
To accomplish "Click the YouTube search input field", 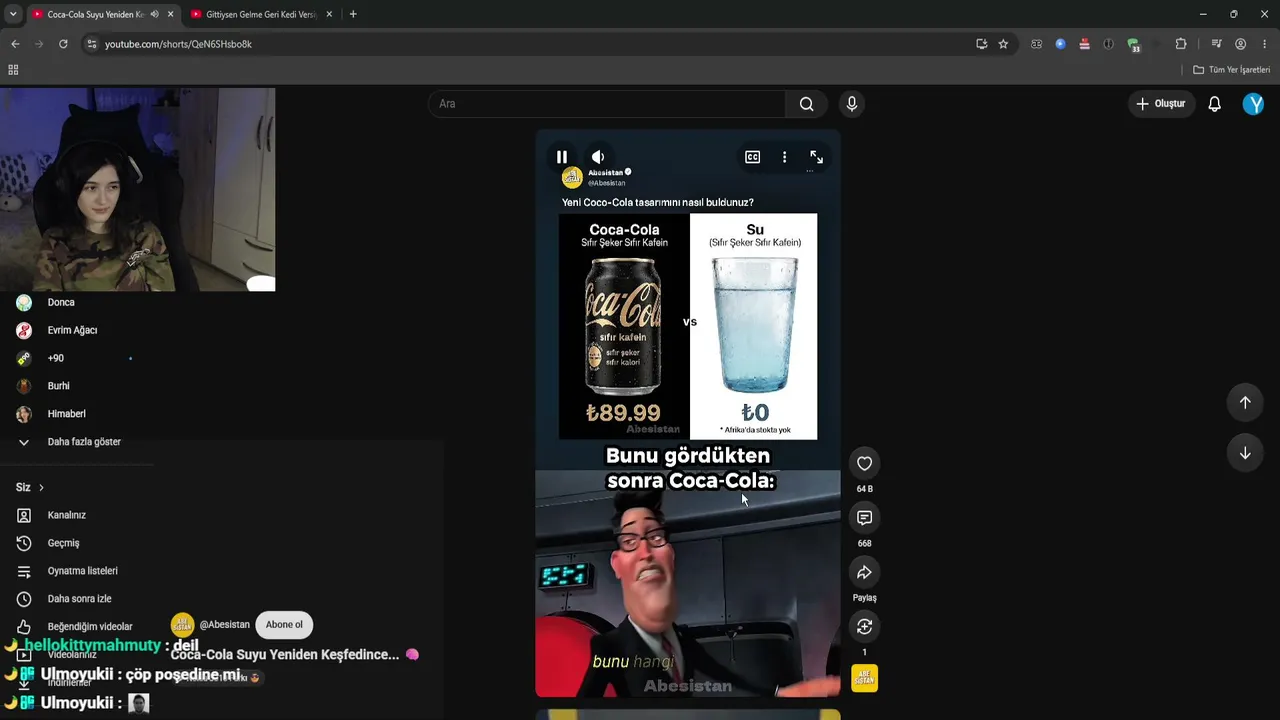I will tap(608, 104).
